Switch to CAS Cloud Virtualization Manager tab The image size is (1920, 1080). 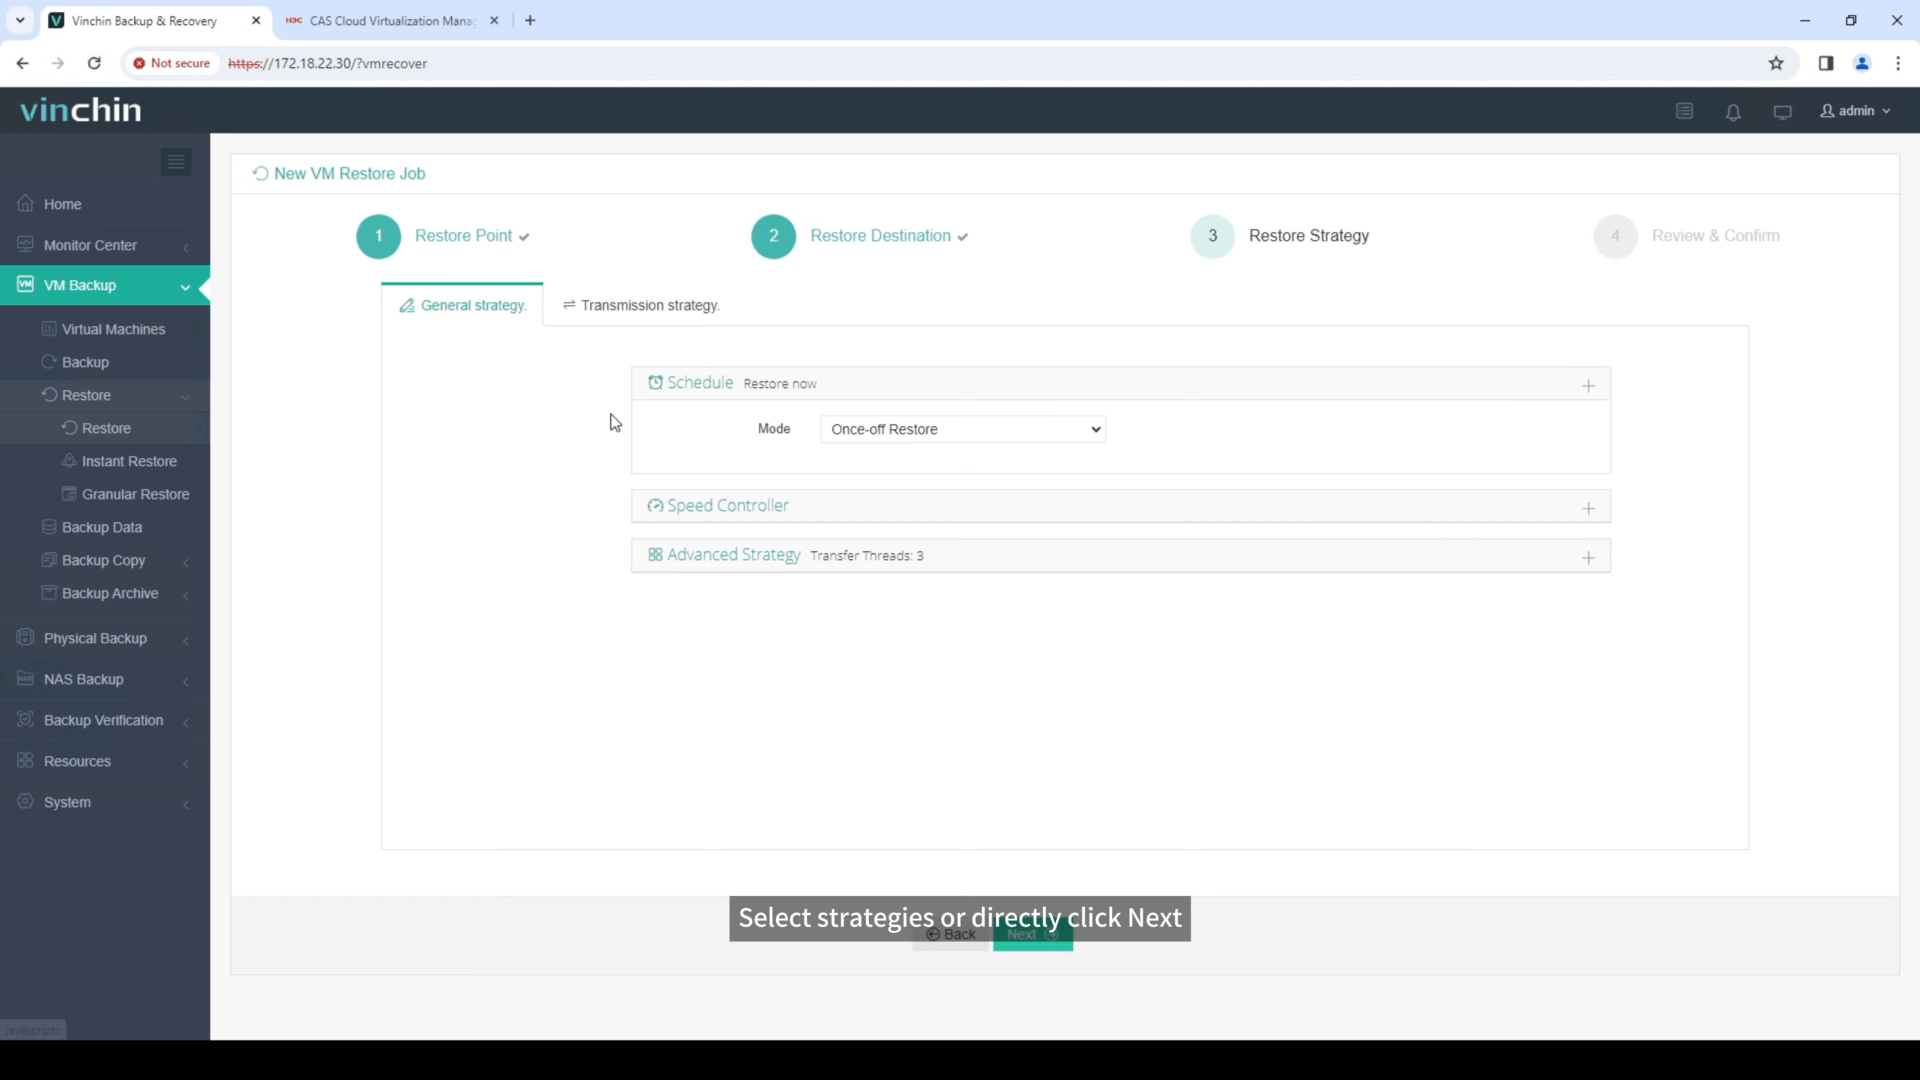(392, 20)
